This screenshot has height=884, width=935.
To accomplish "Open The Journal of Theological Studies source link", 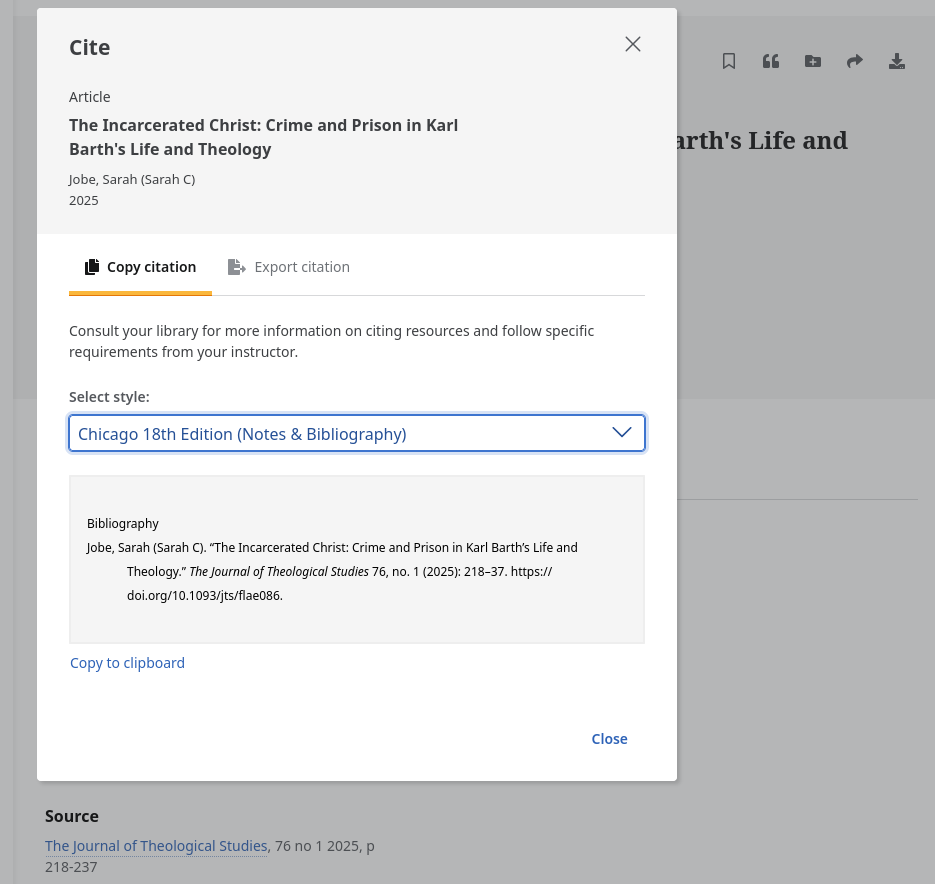I will (156, 845).
